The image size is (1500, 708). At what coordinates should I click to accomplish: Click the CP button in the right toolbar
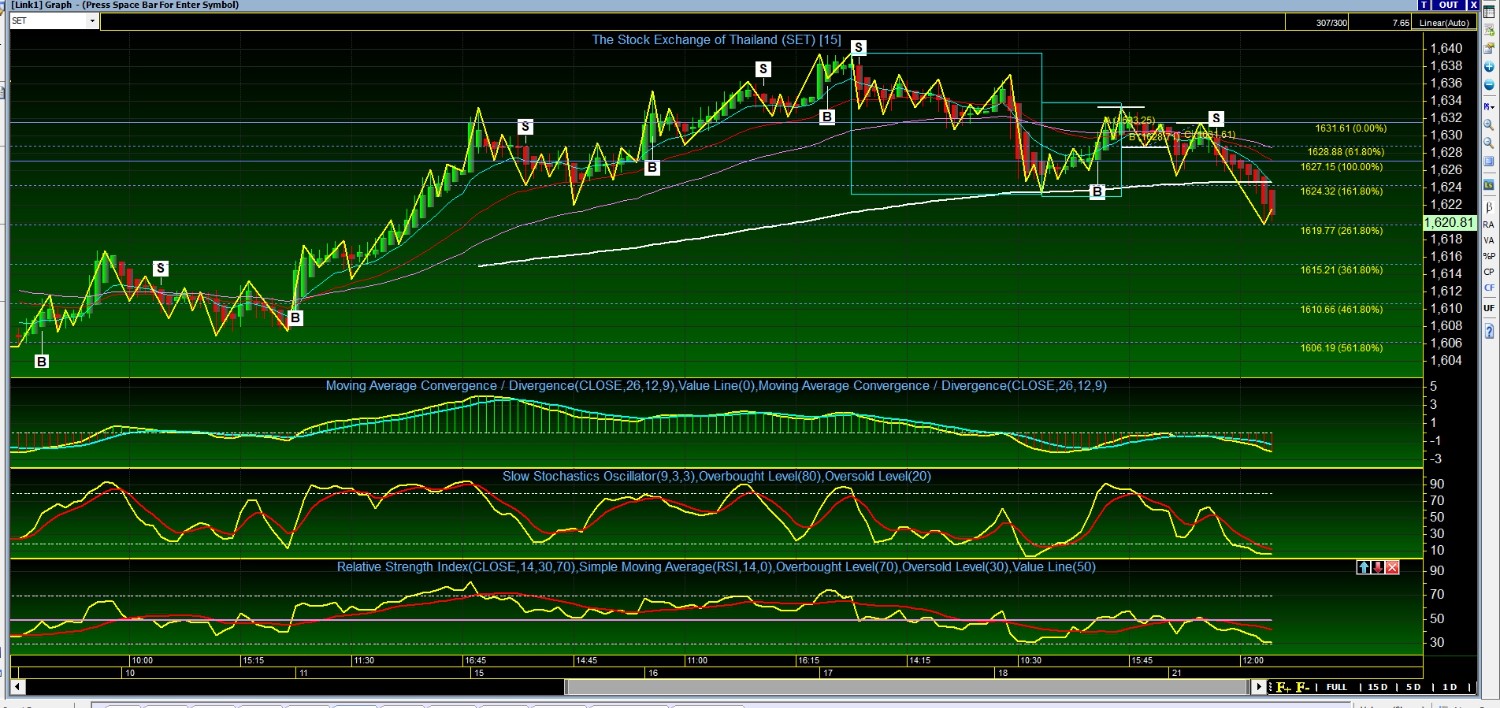[x=1489, y=272]
